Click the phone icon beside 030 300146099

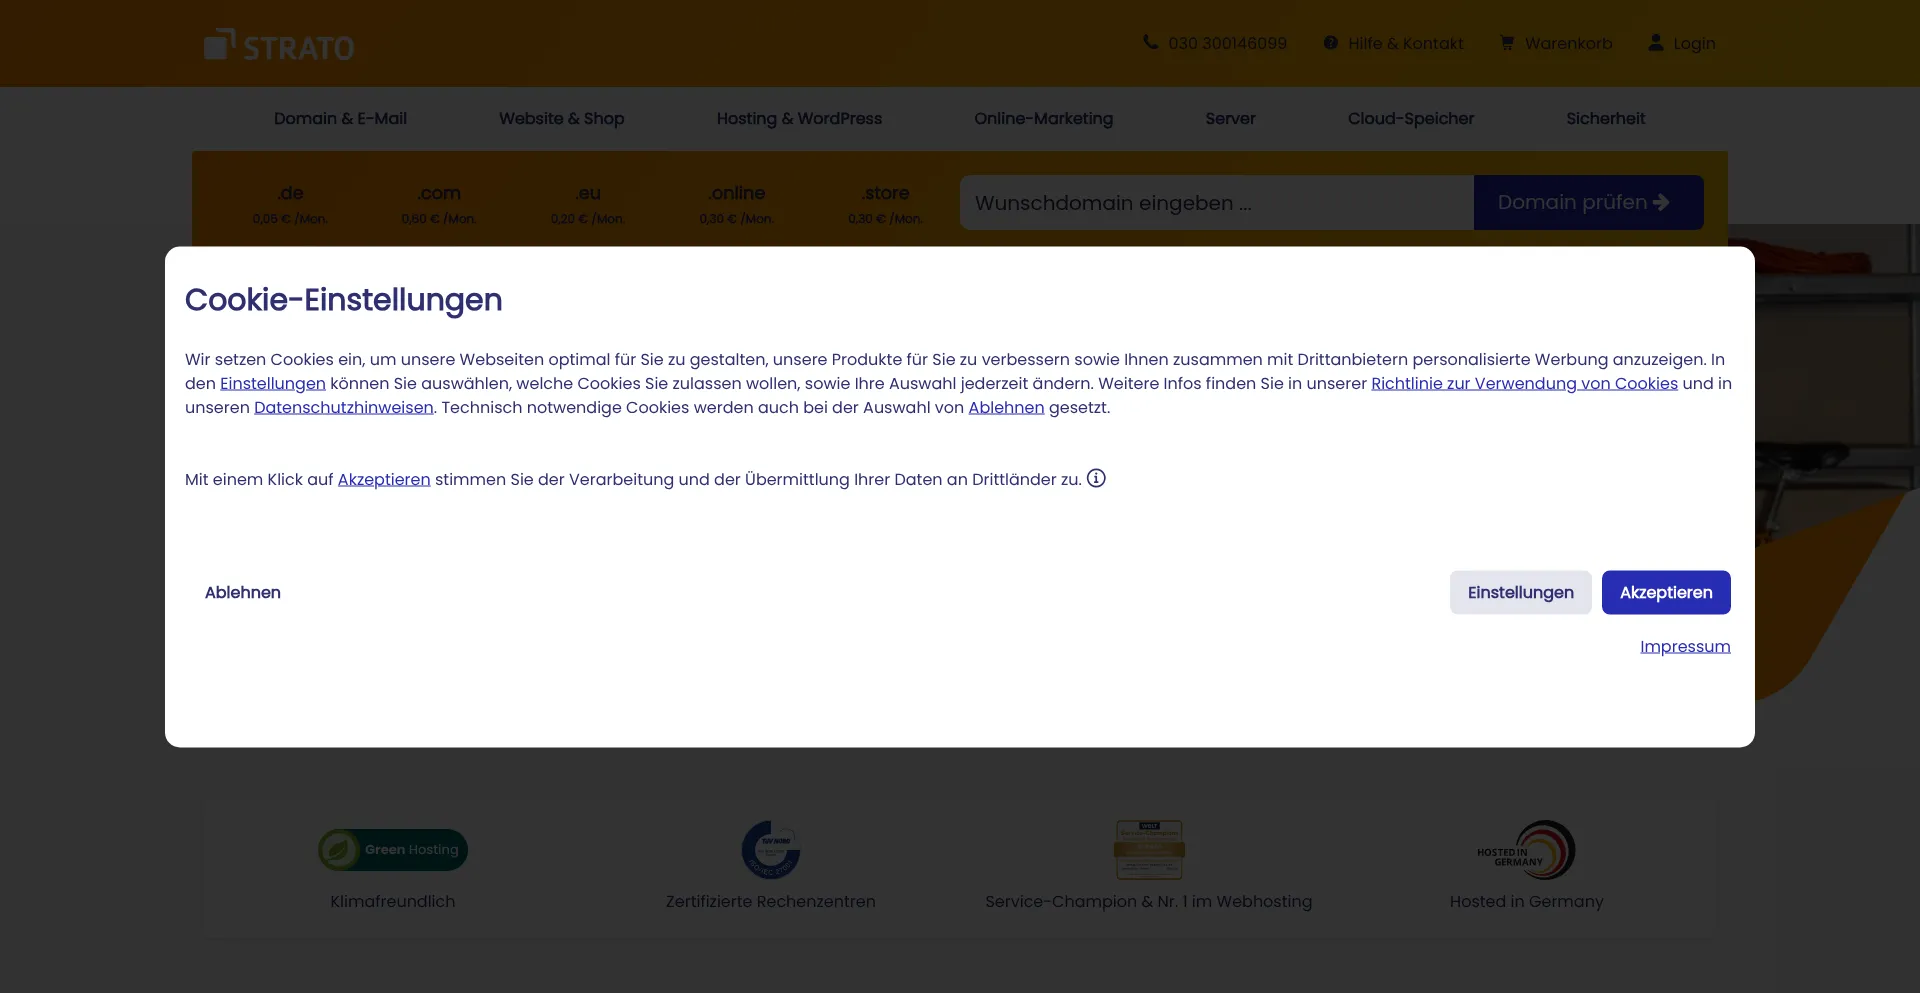tap(1150, 43)
